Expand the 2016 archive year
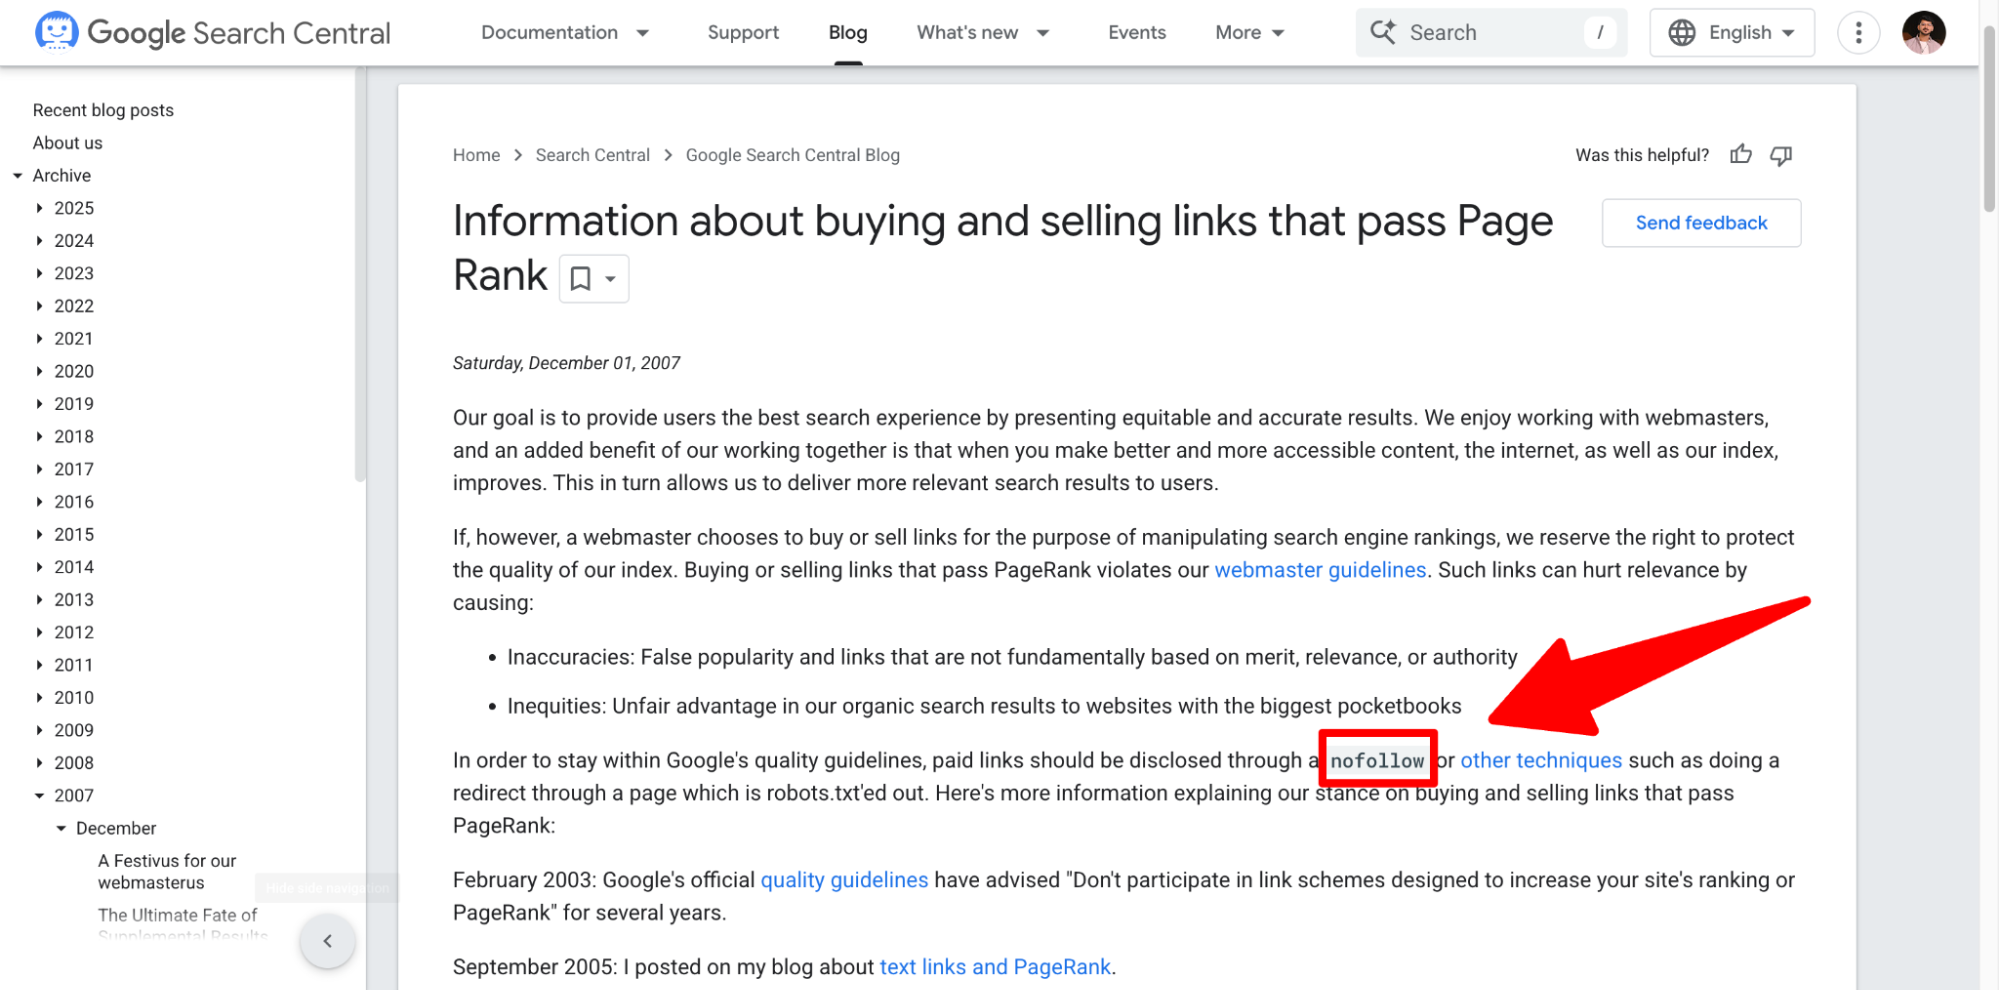 point(39,502)
